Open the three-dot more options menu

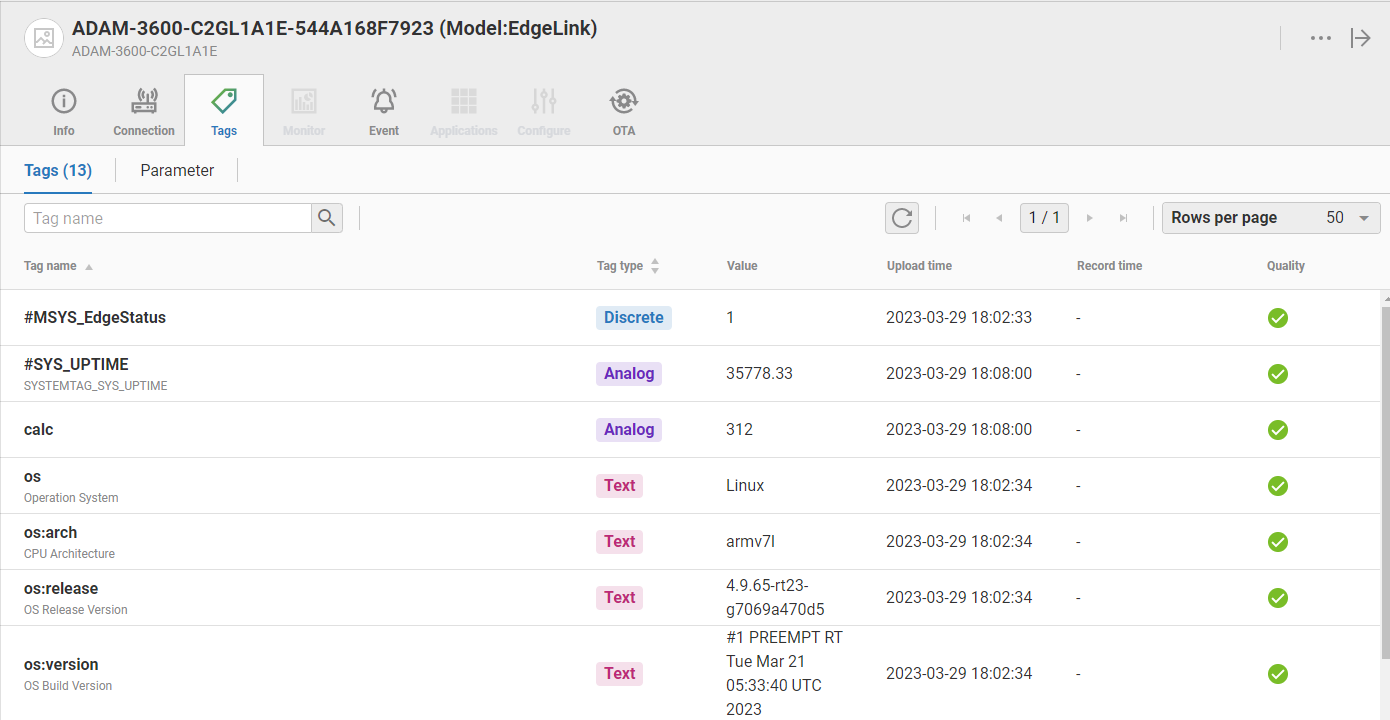coord(1321,38)
